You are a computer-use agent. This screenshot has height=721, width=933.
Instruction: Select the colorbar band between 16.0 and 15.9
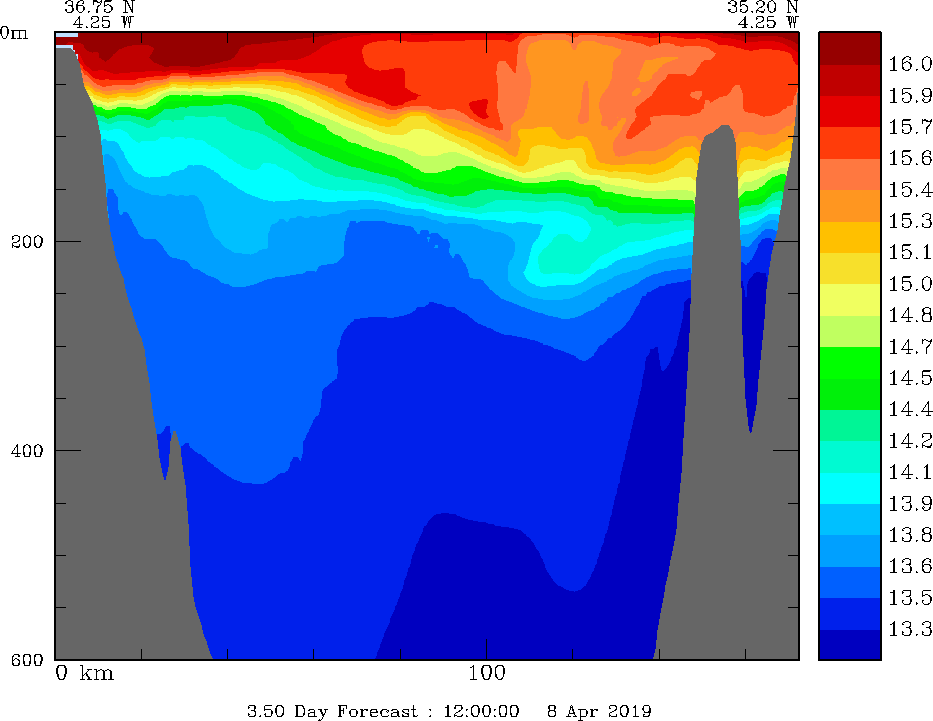pos(850,80)
